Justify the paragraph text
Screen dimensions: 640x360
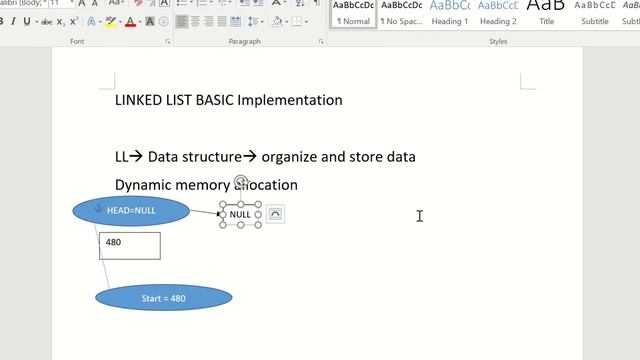222,21
